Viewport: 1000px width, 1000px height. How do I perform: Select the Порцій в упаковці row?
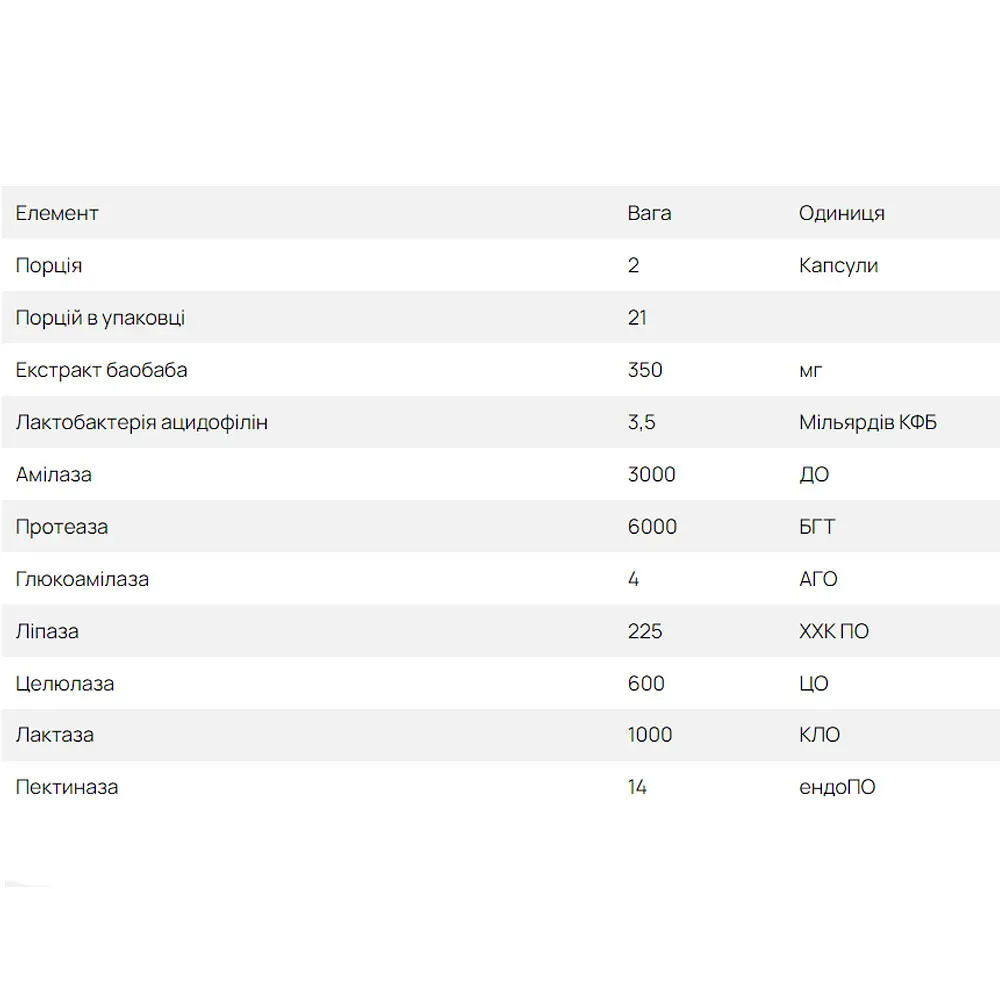[x=500, y=318]
